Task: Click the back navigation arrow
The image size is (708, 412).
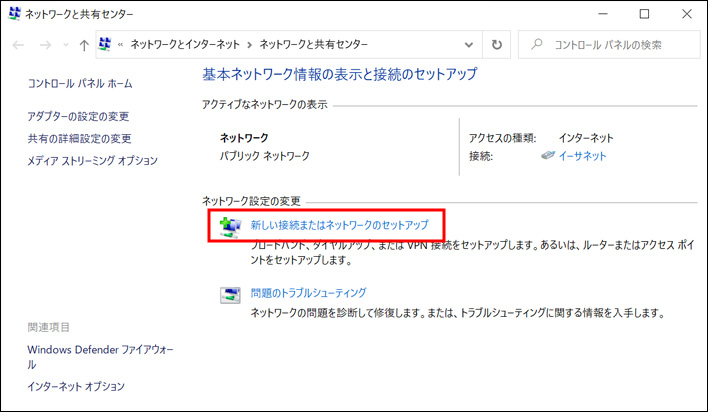Action: click(19, 46)
